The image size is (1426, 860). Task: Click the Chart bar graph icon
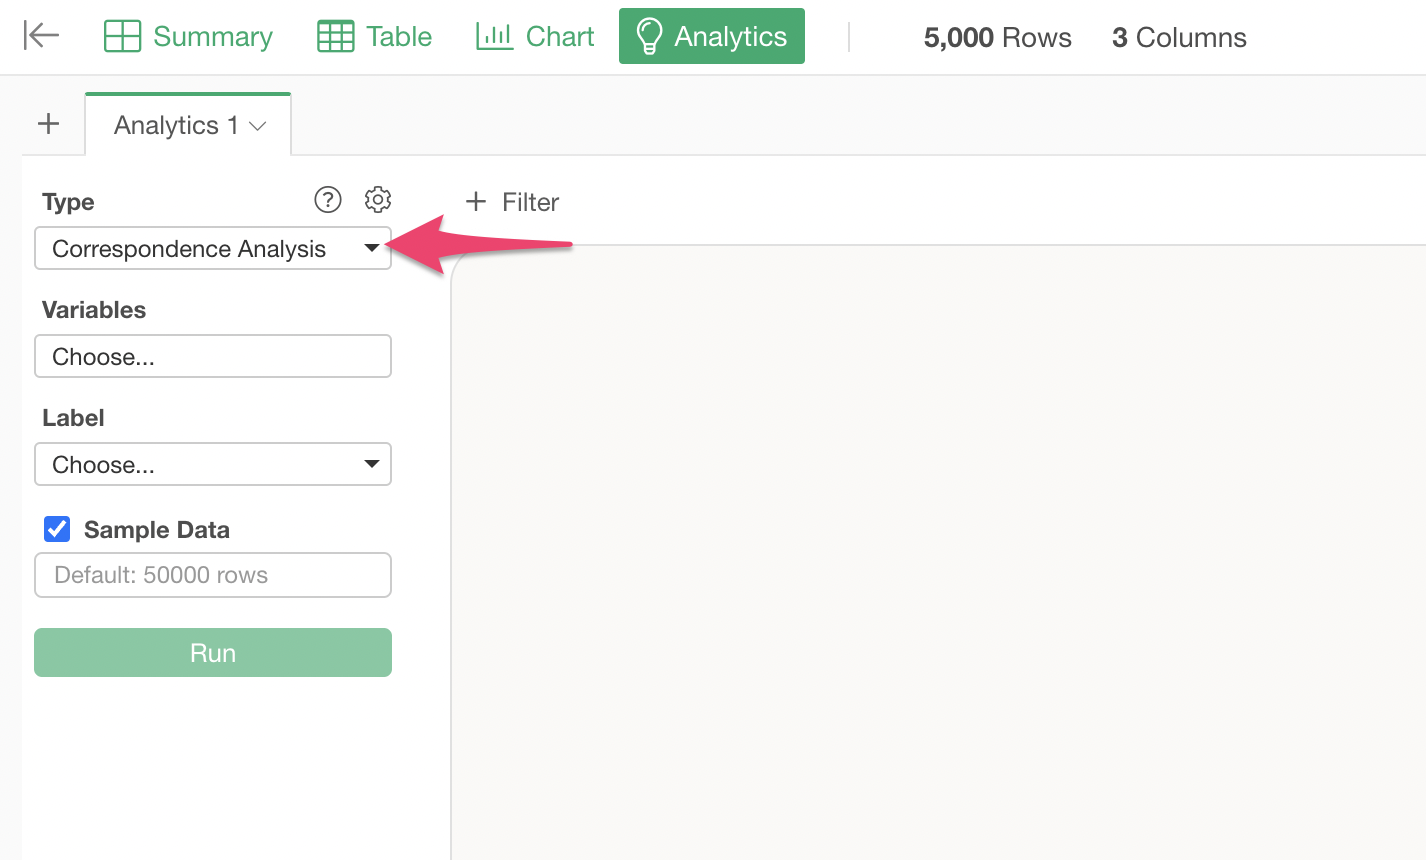tap(494, 37)
